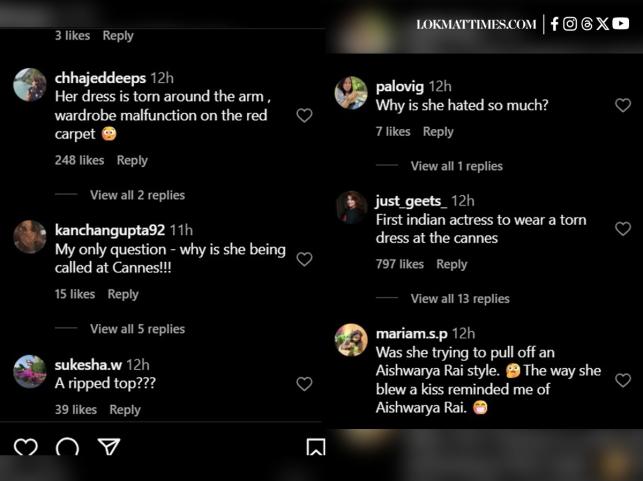Like just_geets_ comment with heart

(x=623, y=229)
